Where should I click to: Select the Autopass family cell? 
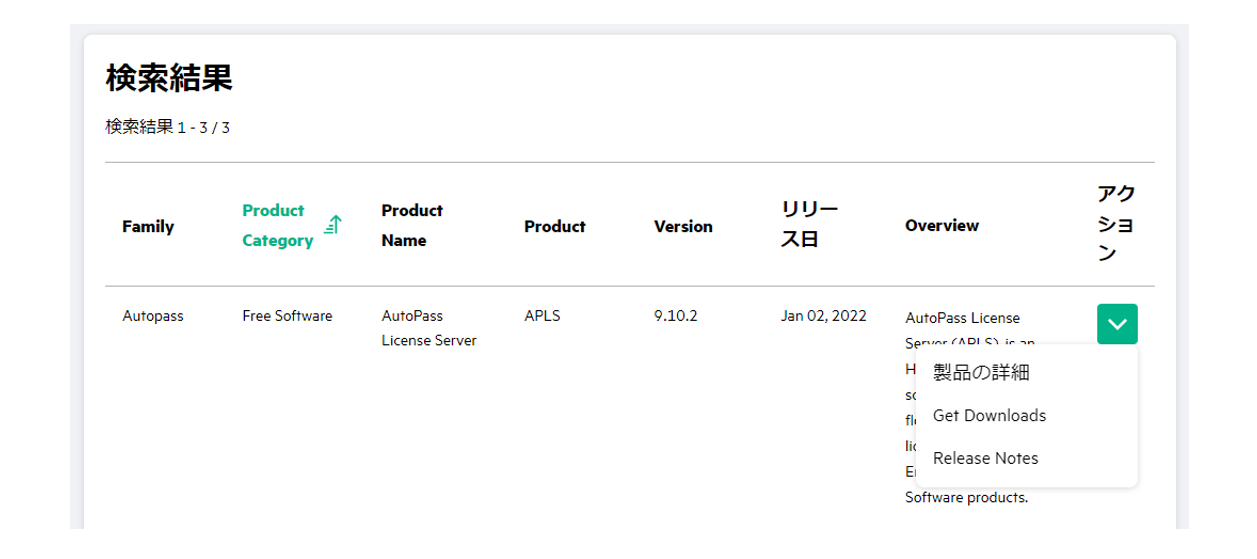pyautogui.click(x=153, y=316)
